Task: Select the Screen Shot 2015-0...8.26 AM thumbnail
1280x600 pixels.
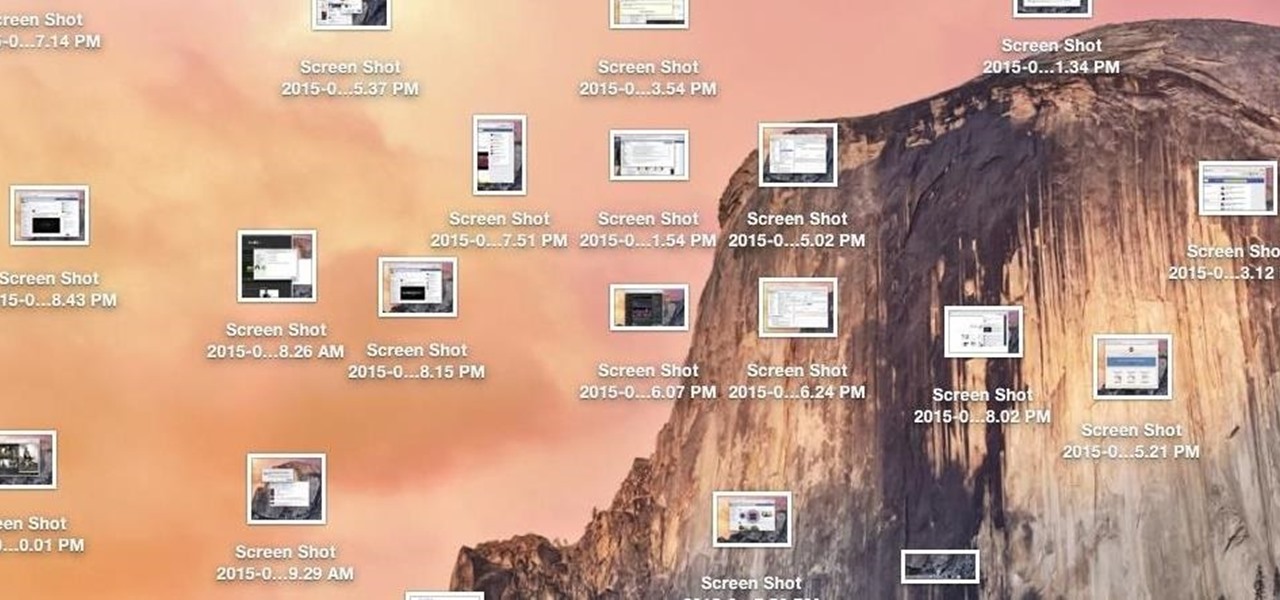Action: 277,266
